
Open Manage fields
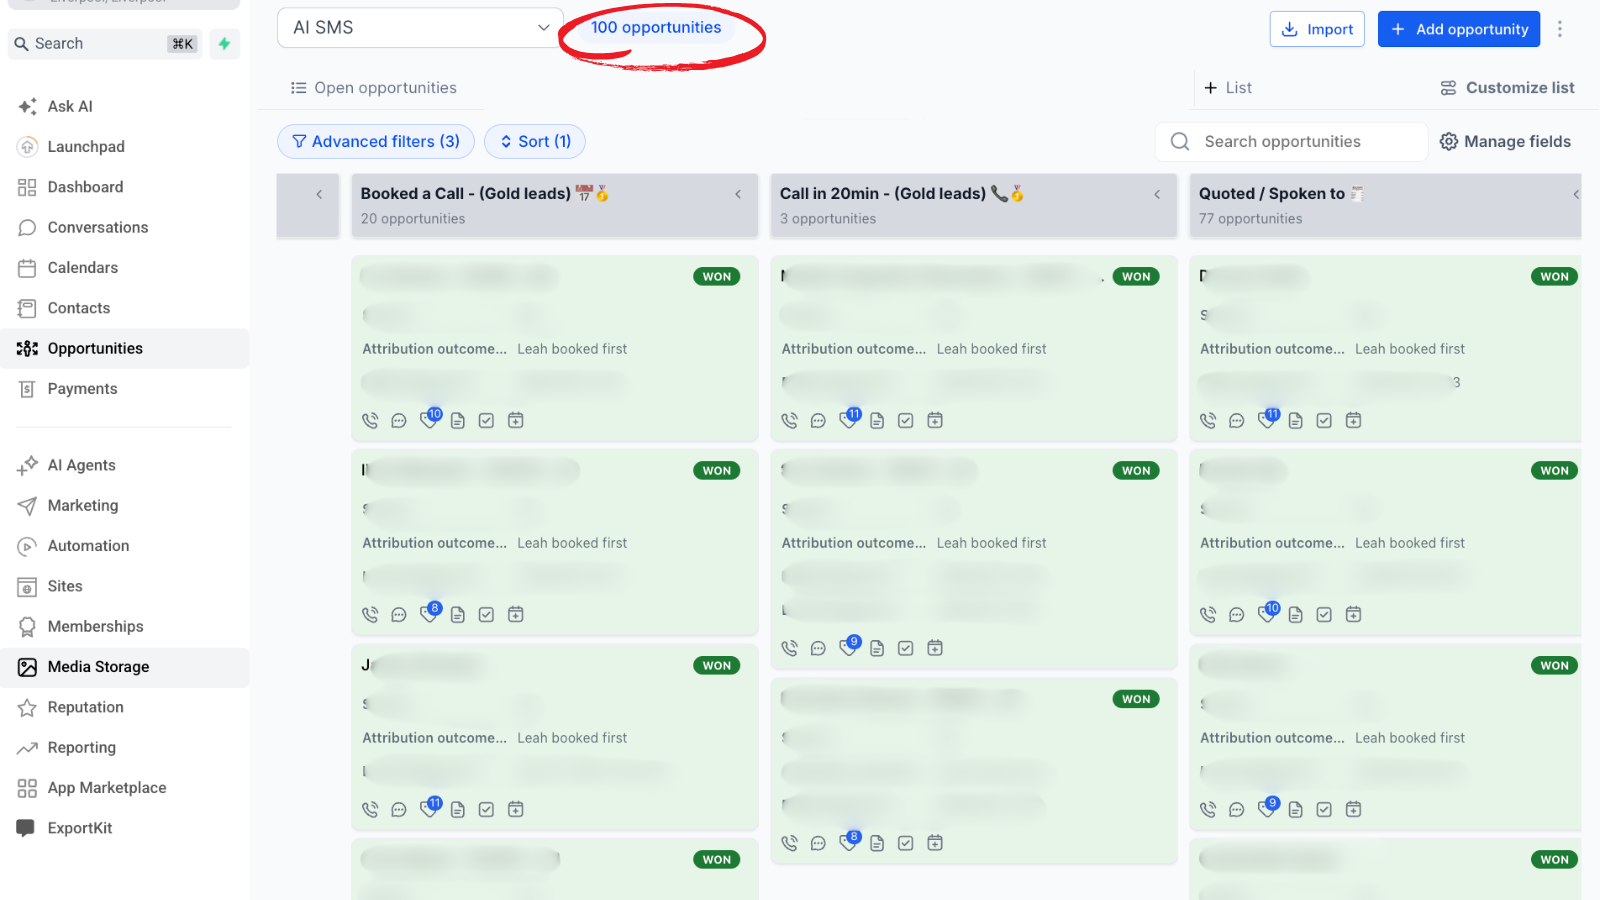1505,142
